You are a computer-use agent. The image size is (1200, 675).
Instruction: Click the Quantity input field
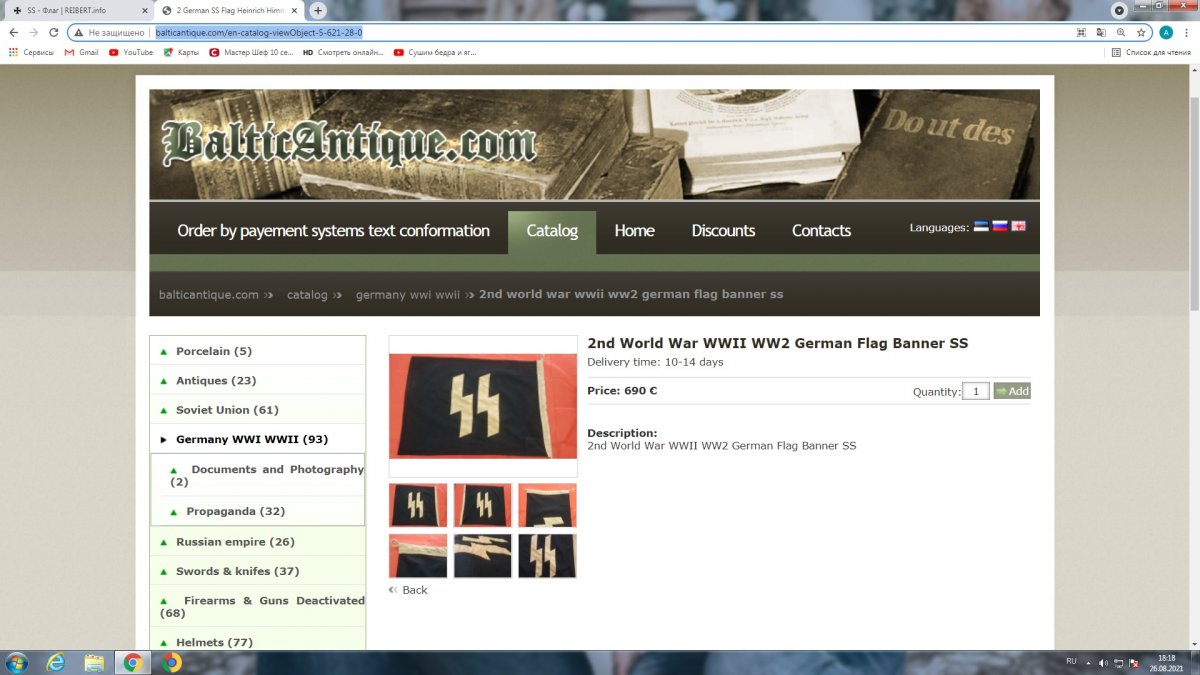[975, 391]
